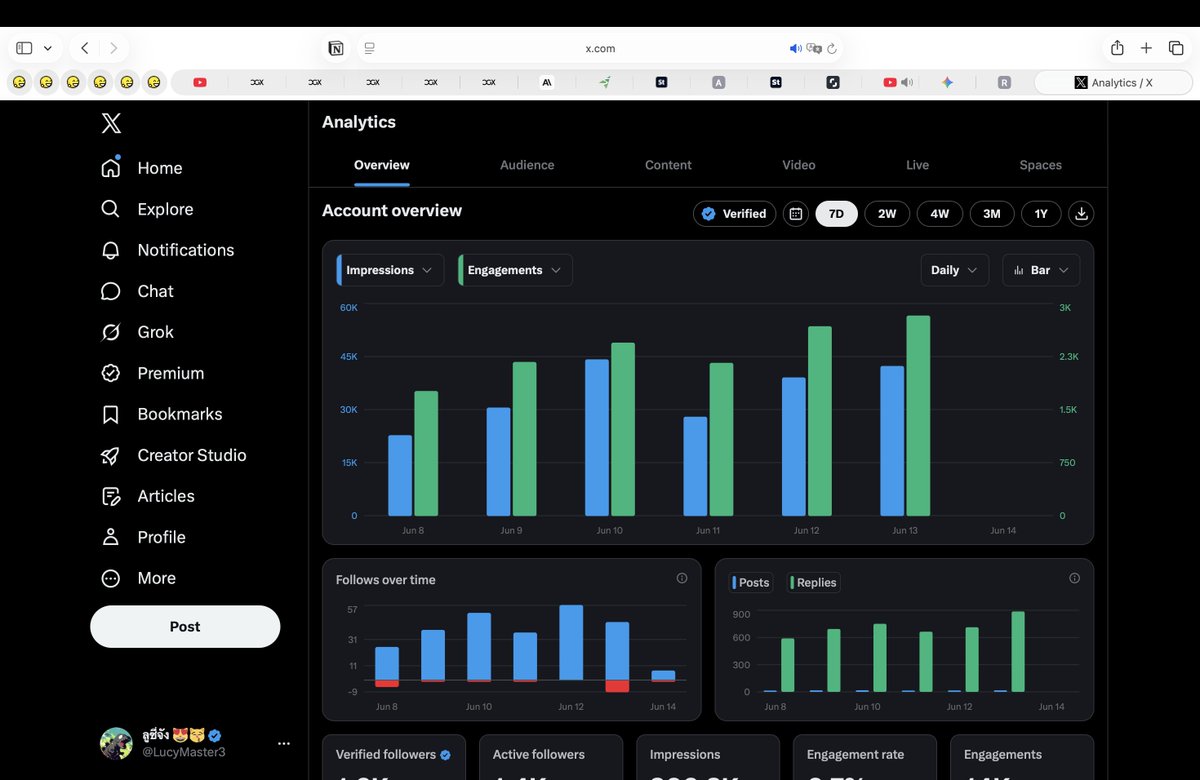This screenshot has height=780, width=1200.
Task: Click the reader view icon in address bar
Action: [x=369, y=48]
